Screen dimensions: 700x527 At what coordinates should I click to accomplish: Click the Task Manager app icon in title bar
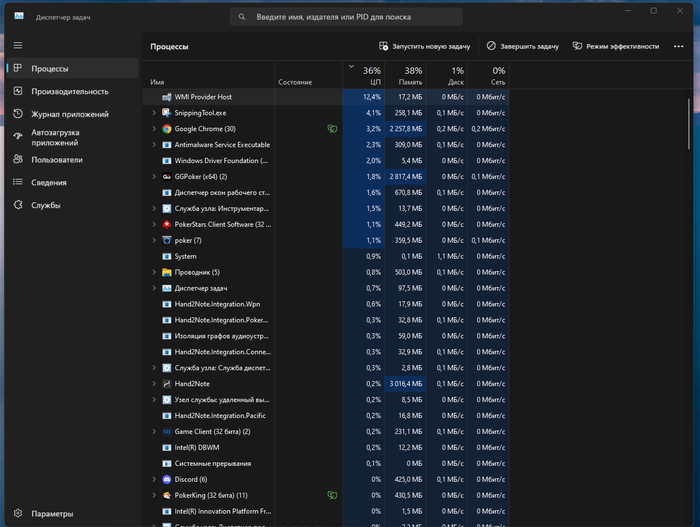pos(19,17)
